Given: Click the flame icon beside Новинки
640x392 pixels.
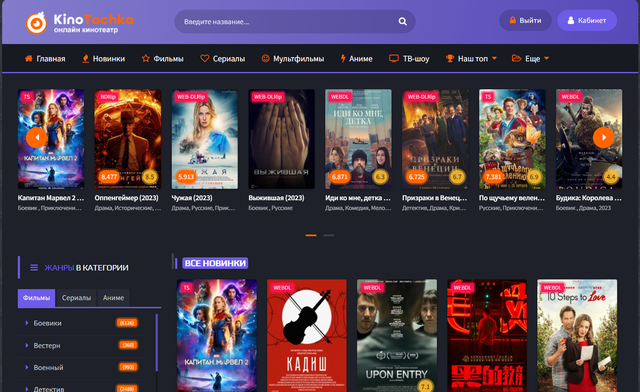Looking at the screenshot, I should [x=85, y=58].
